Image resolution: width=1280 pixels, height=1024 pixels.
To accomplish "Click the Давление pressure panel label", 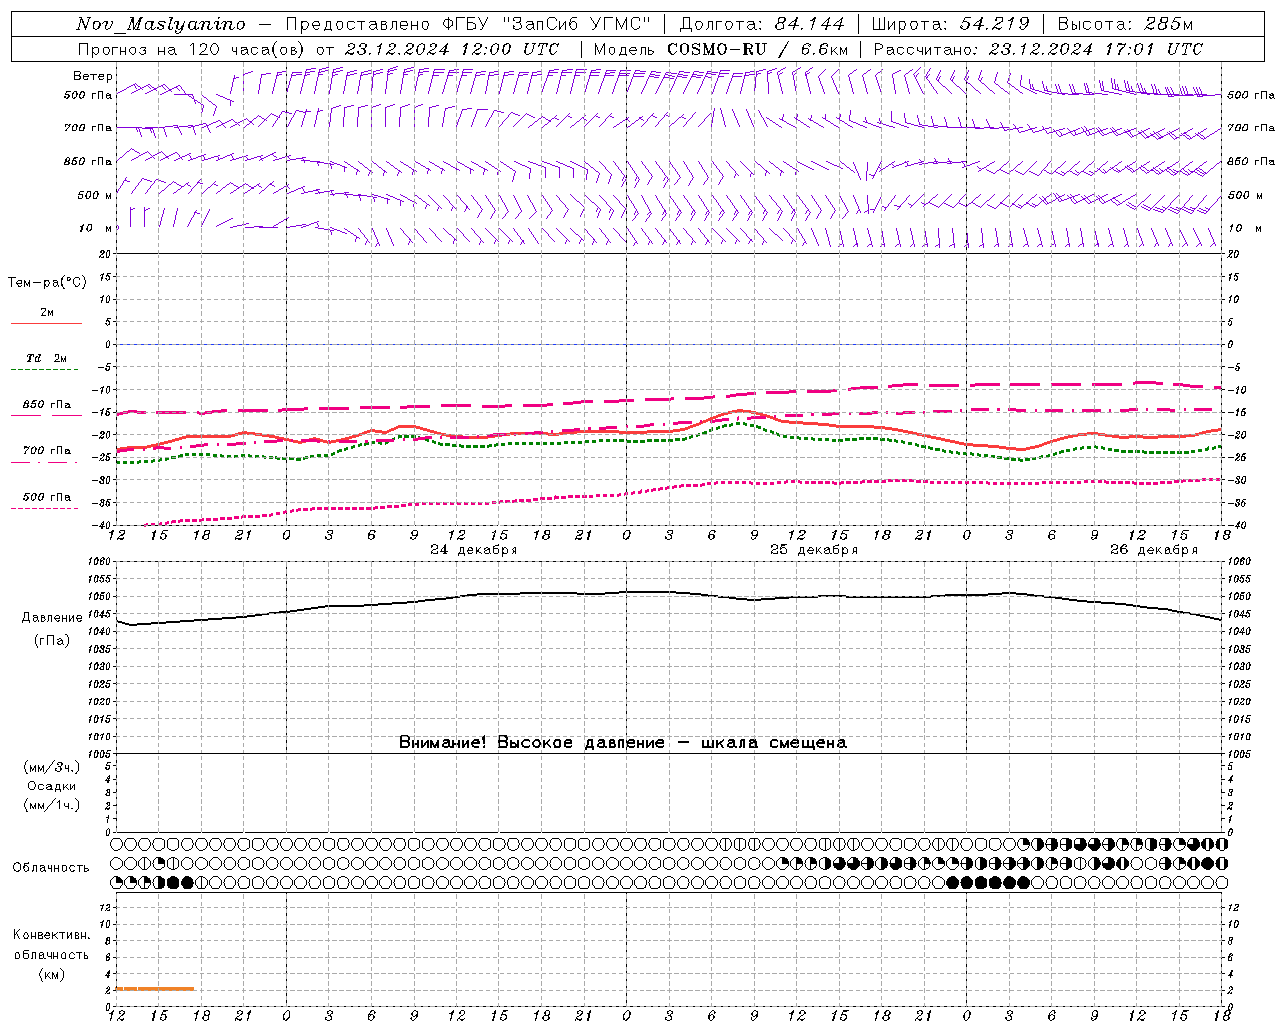I will [52, 618].
